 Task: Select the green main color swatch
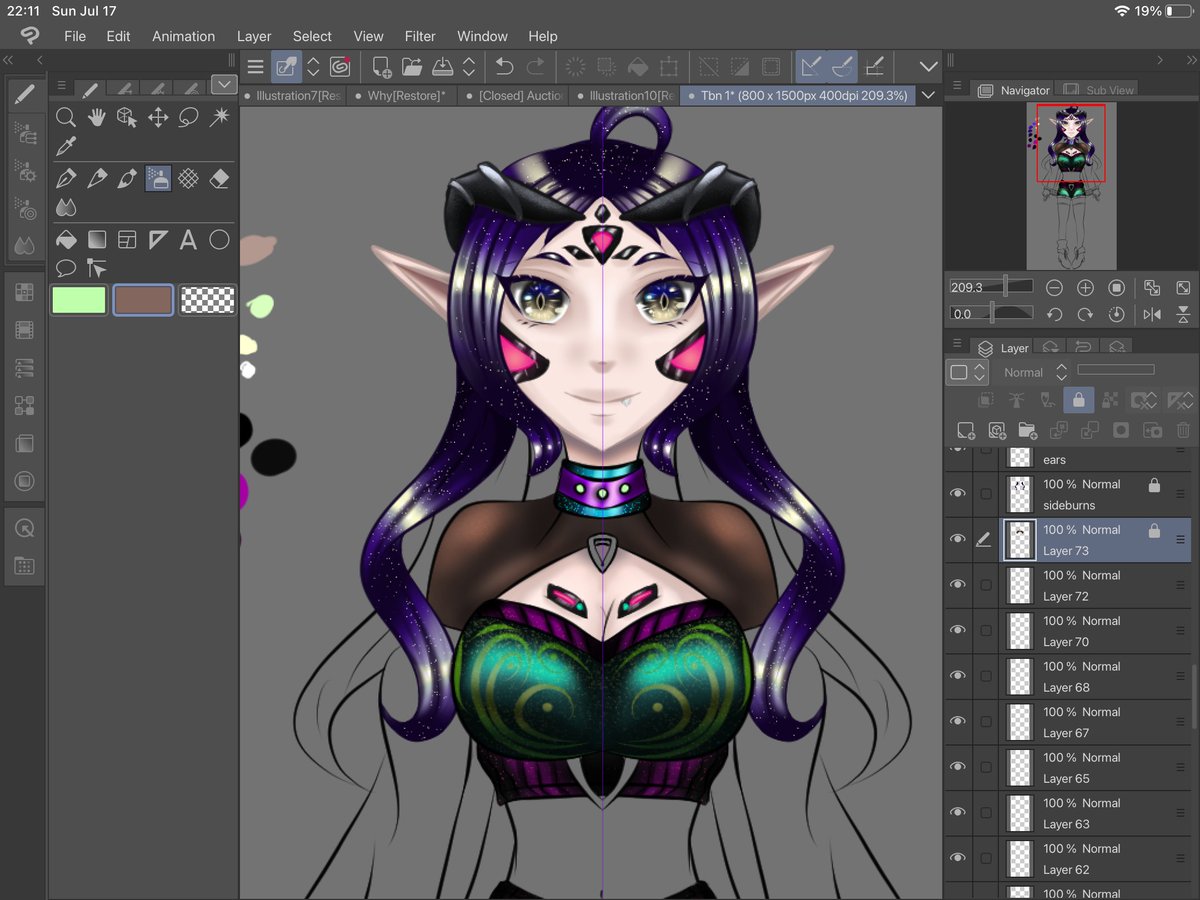pos(79,300)
